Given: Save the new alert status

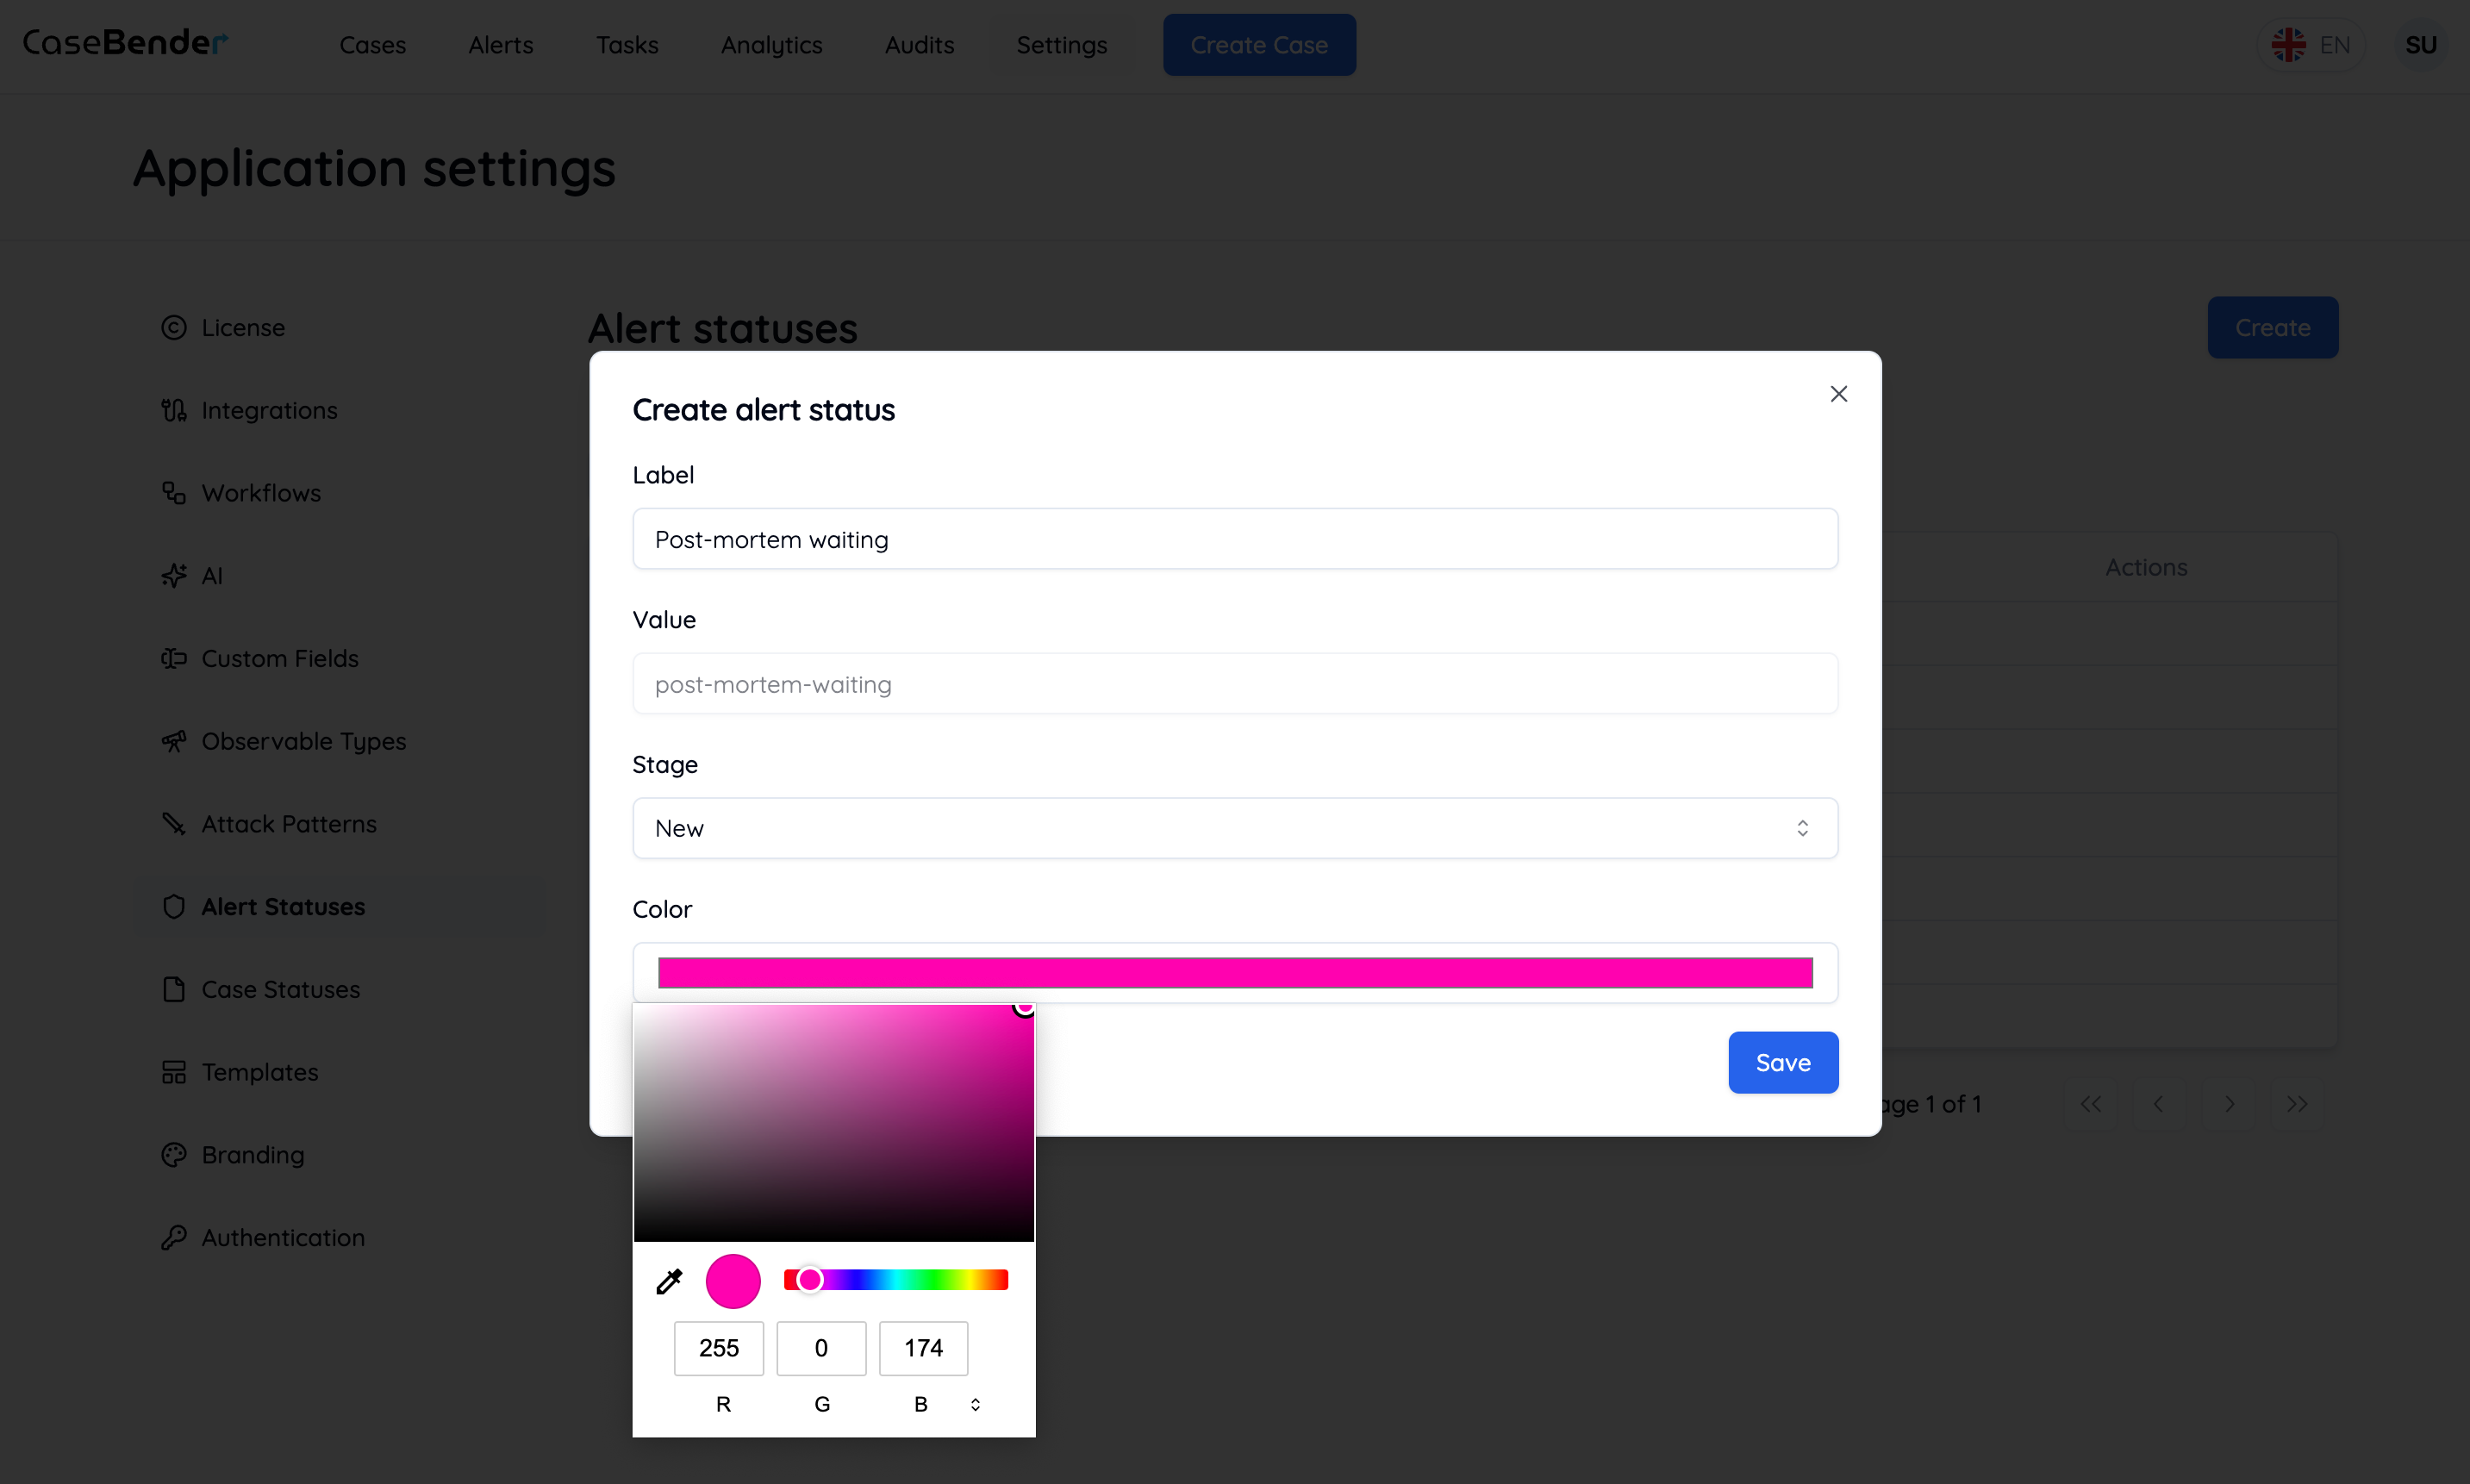Looking at the screenshot, I should 1782,1062.
